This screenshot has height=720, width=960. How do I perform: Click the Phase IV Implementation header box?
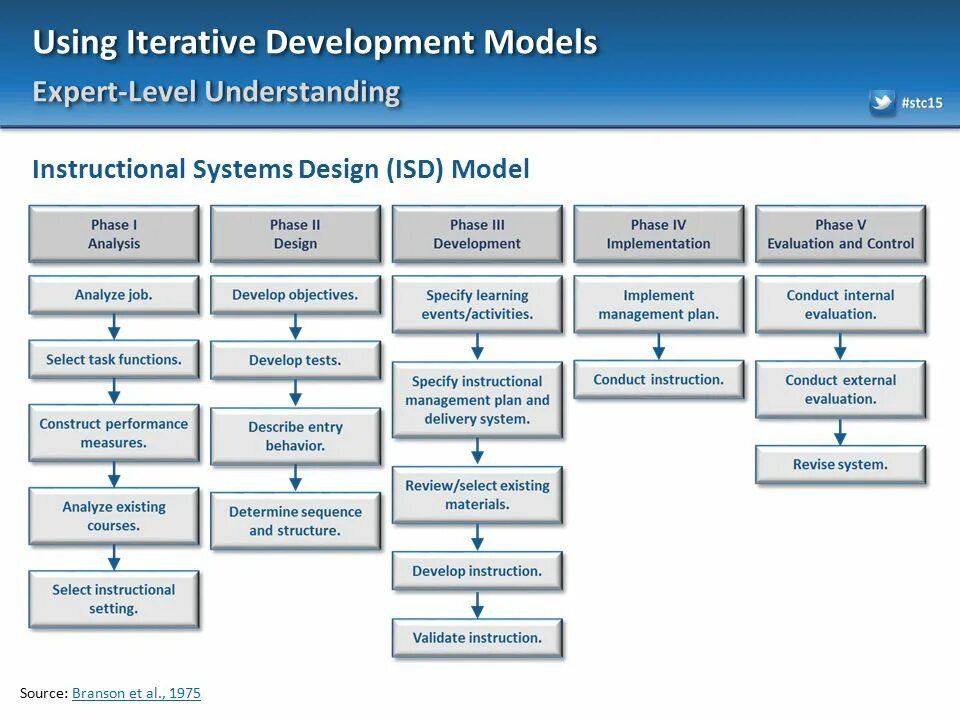(x=659, y=234)
